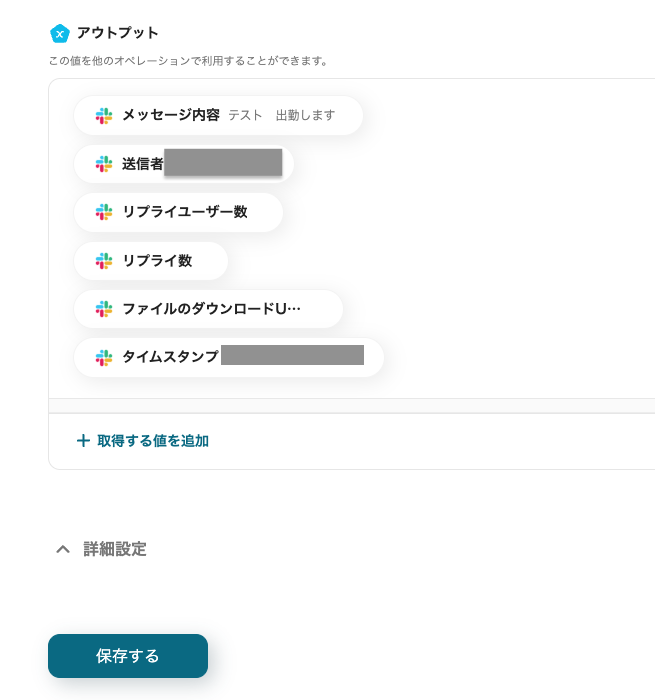
Task: Click Slack icon beside メッセージ内容
Action: (104, 116)
